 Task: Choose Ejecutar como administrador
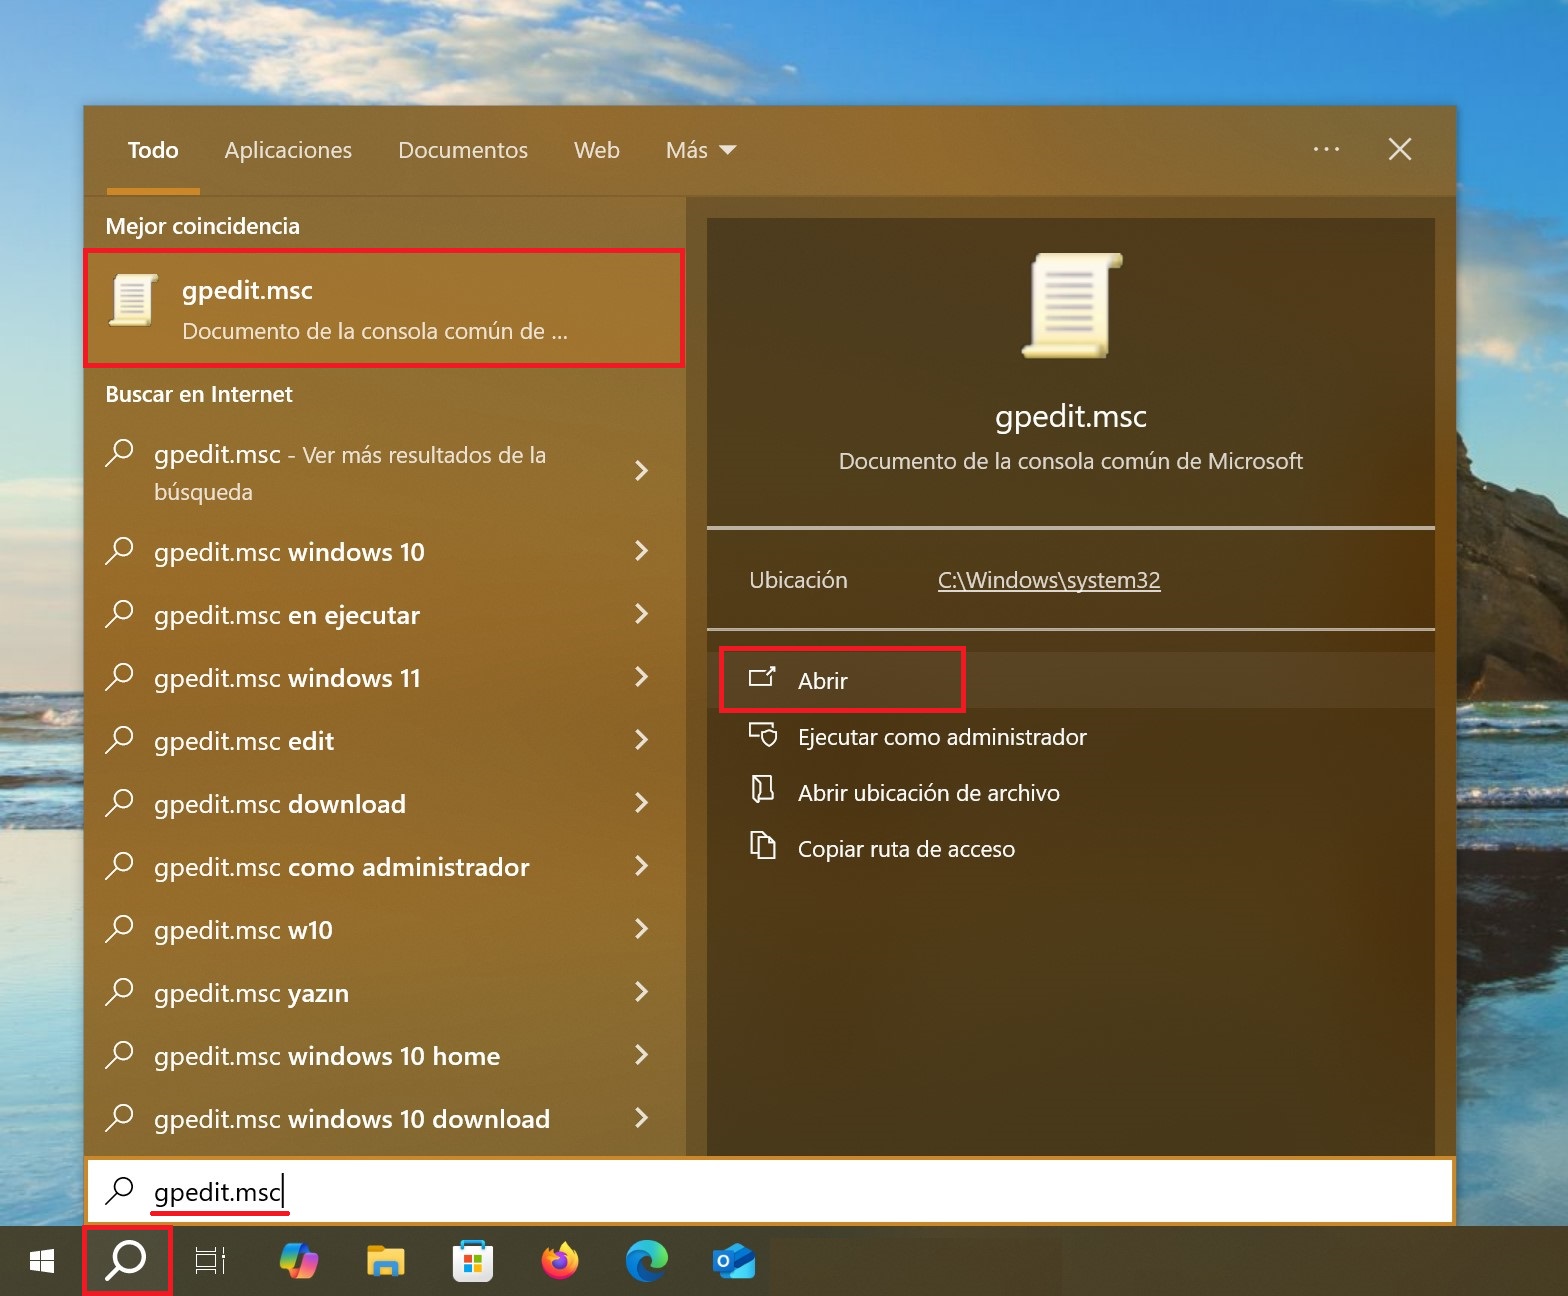coord(941,737)
